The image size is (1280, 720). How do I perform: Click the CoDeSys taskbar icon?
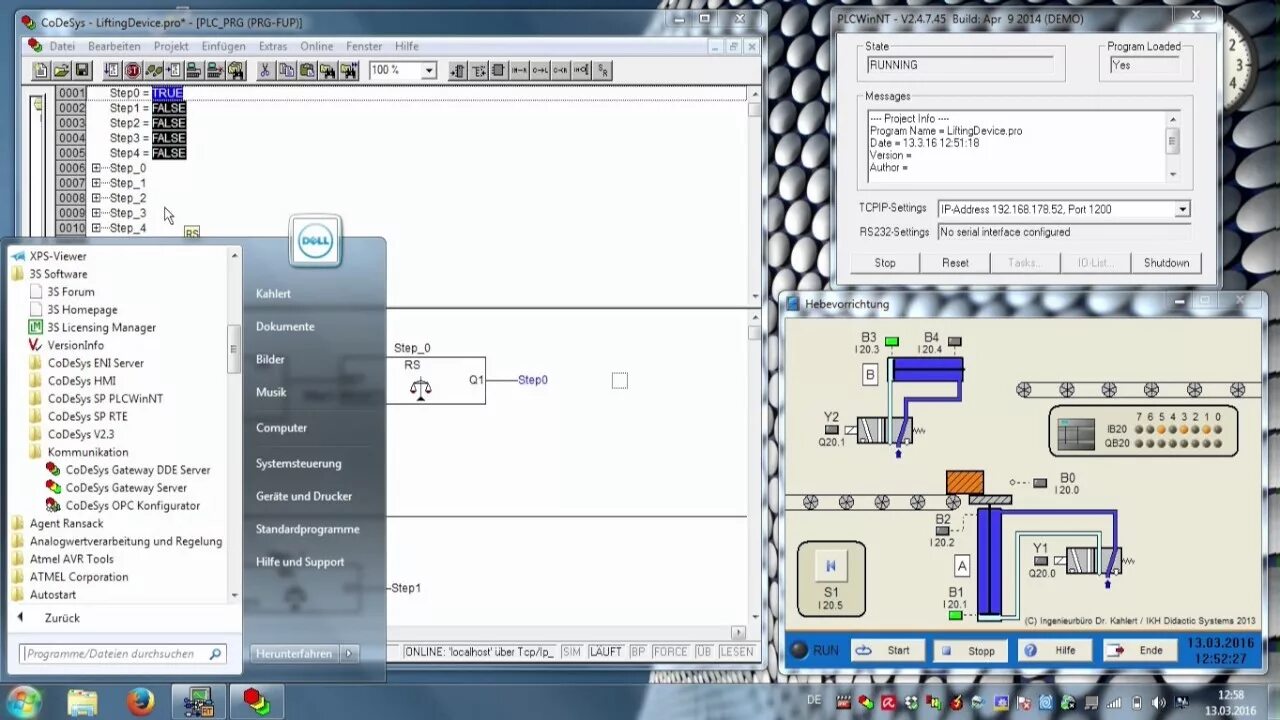[257, 702]
